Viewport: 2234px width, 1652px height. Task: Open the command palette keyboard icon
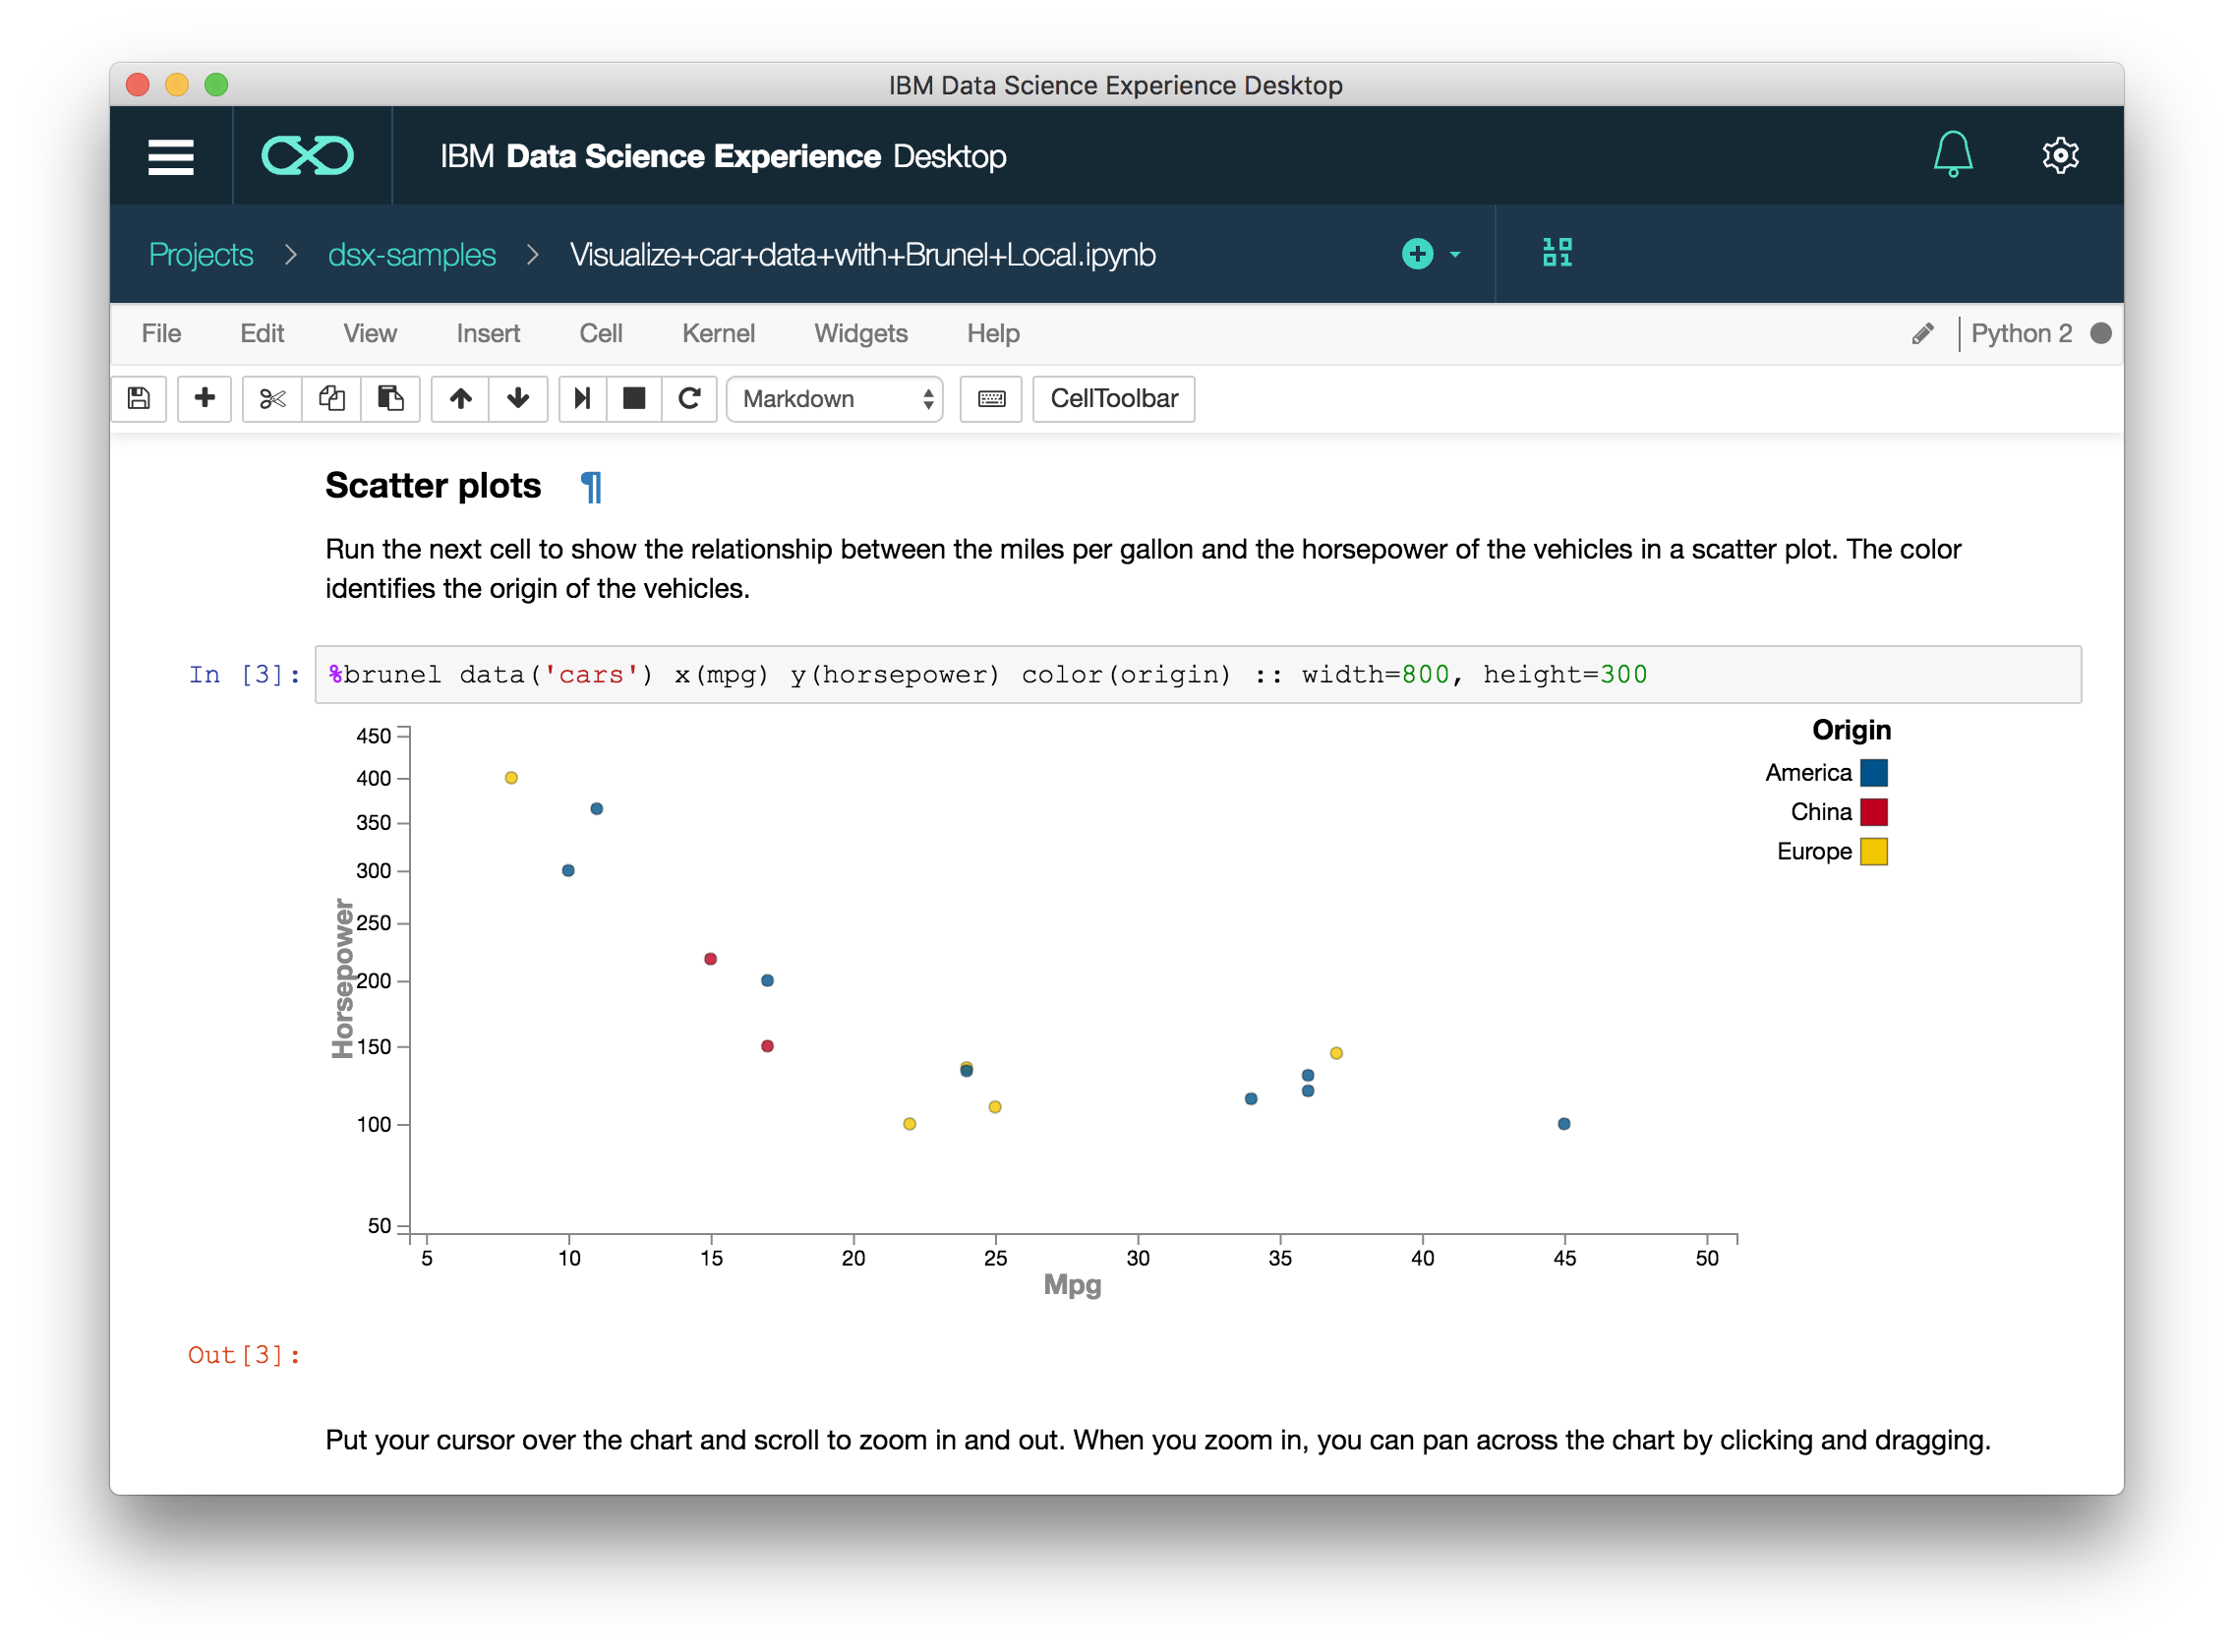click(x=991, y=398)
